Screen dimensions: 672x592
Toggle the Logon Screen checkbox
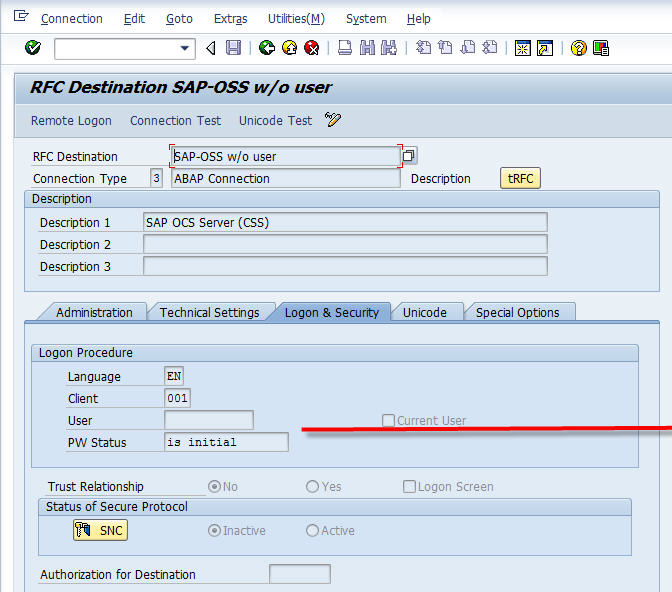(x=409, y=487)
